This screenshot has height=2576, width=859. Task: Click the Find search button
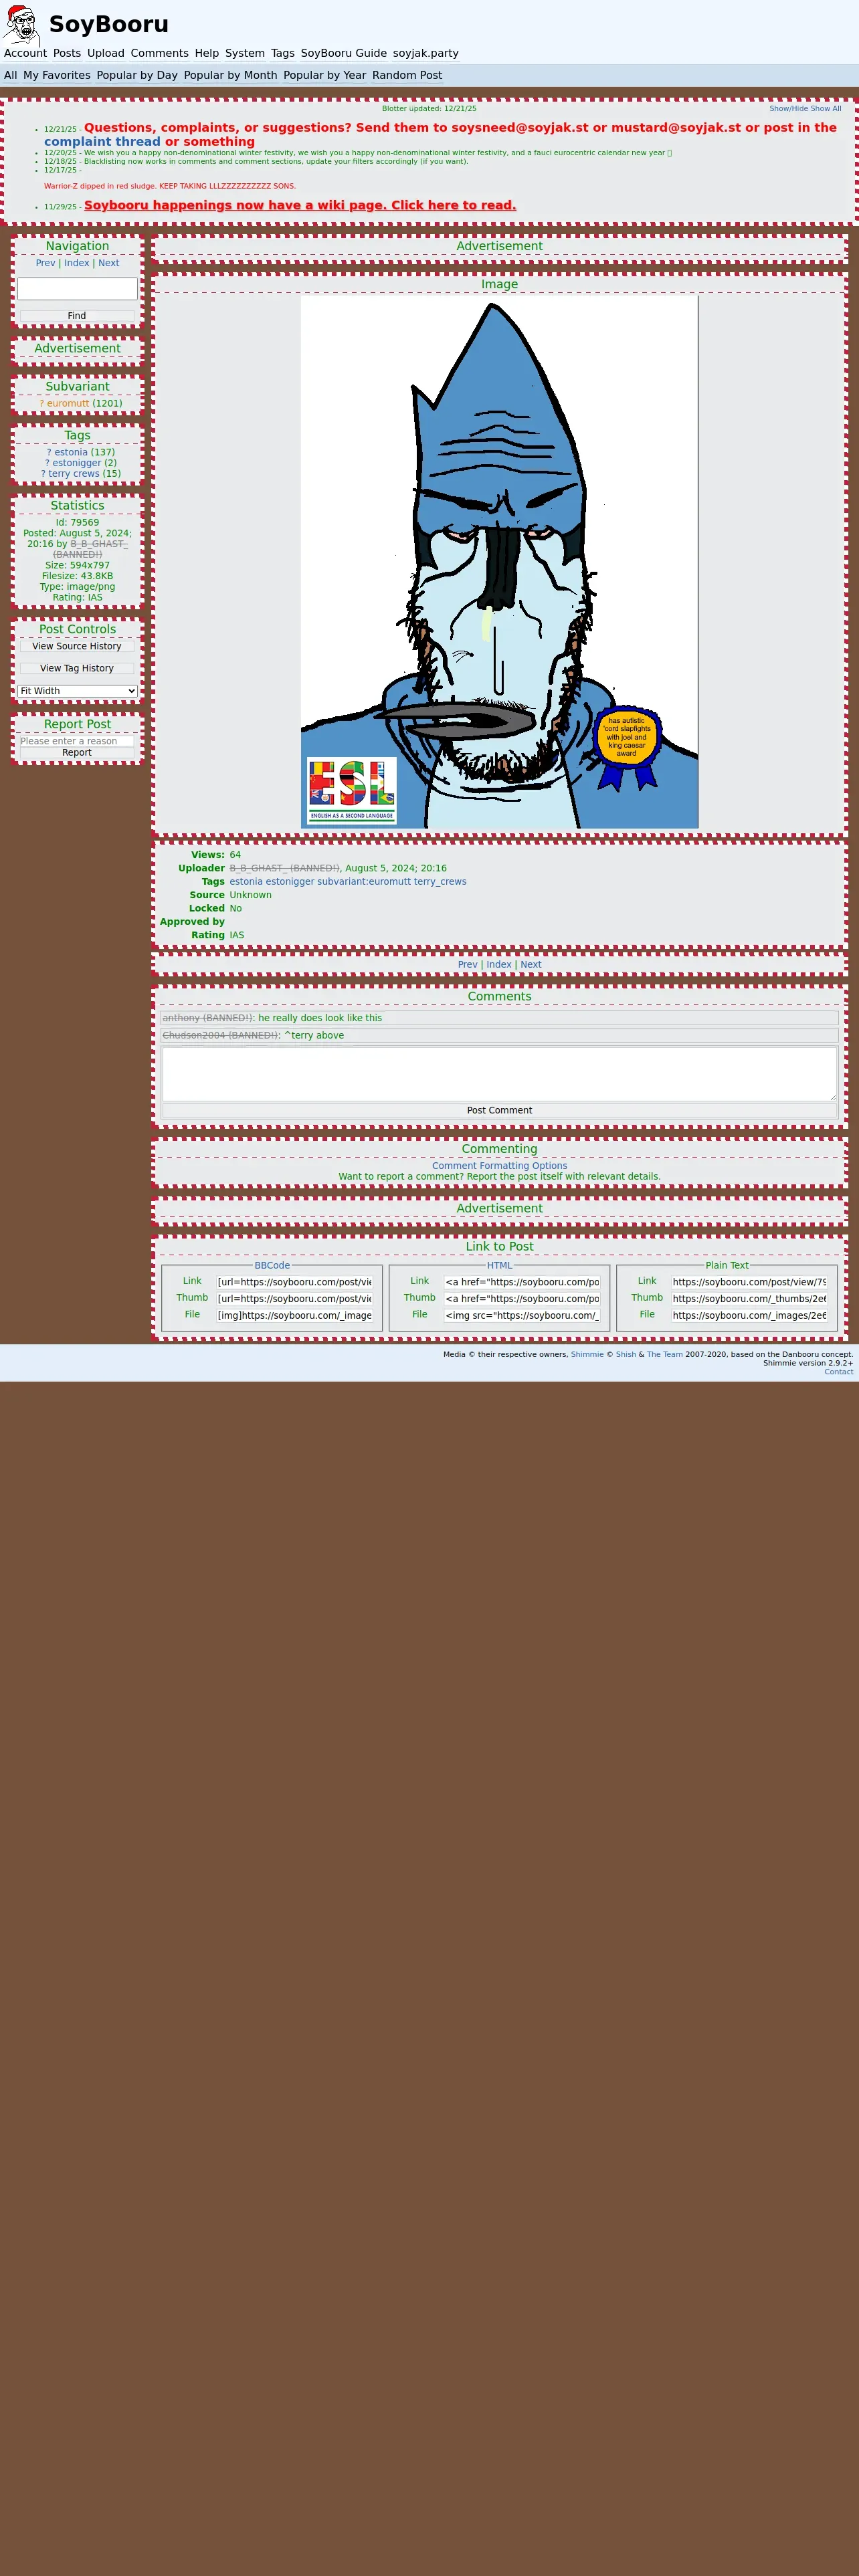(x=77, y=316)
